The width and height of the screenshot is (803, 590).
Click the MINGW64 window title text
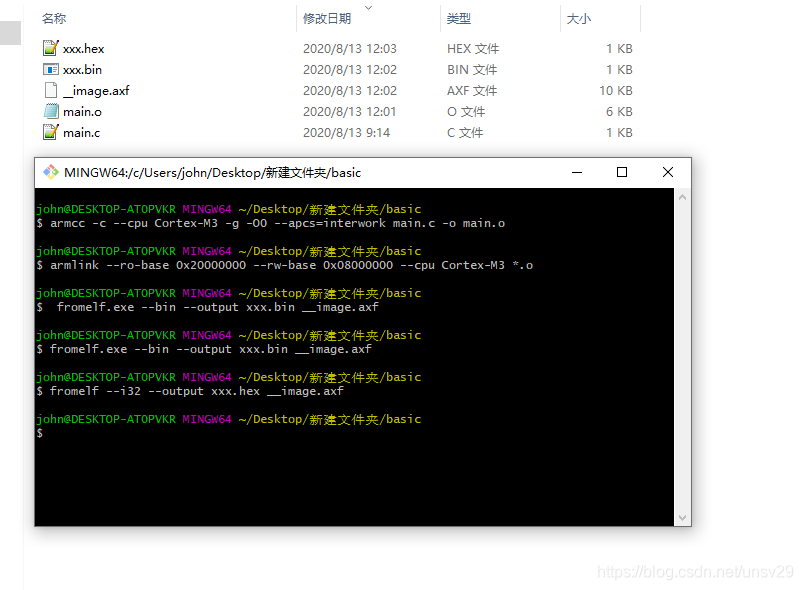click(x=213, y=173)
